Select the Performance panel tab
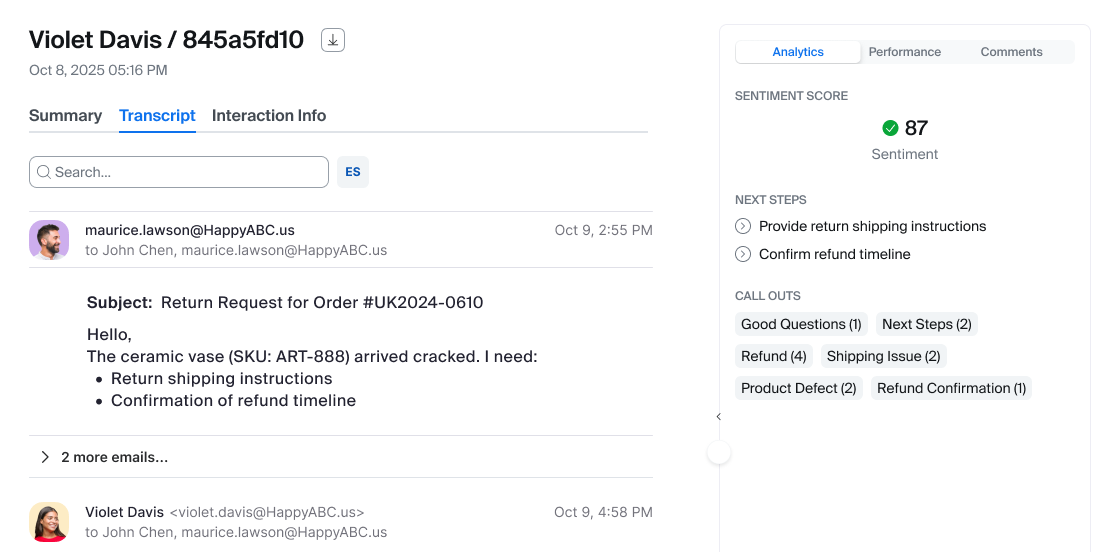 904,52
